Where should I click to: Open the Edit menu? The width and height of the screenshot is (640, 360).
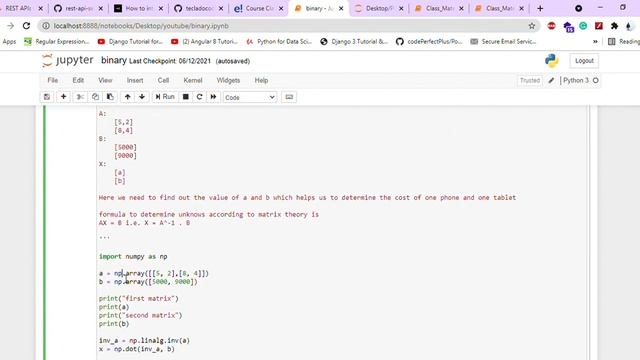[78, 80]
